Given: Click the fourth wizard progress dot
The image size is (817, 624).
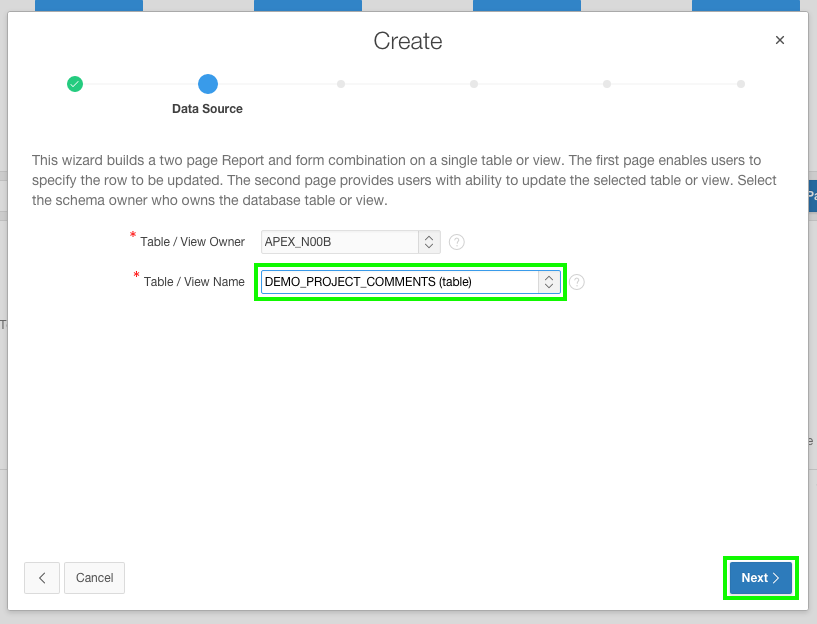Looking at the screenshot, I should (474, 84).
